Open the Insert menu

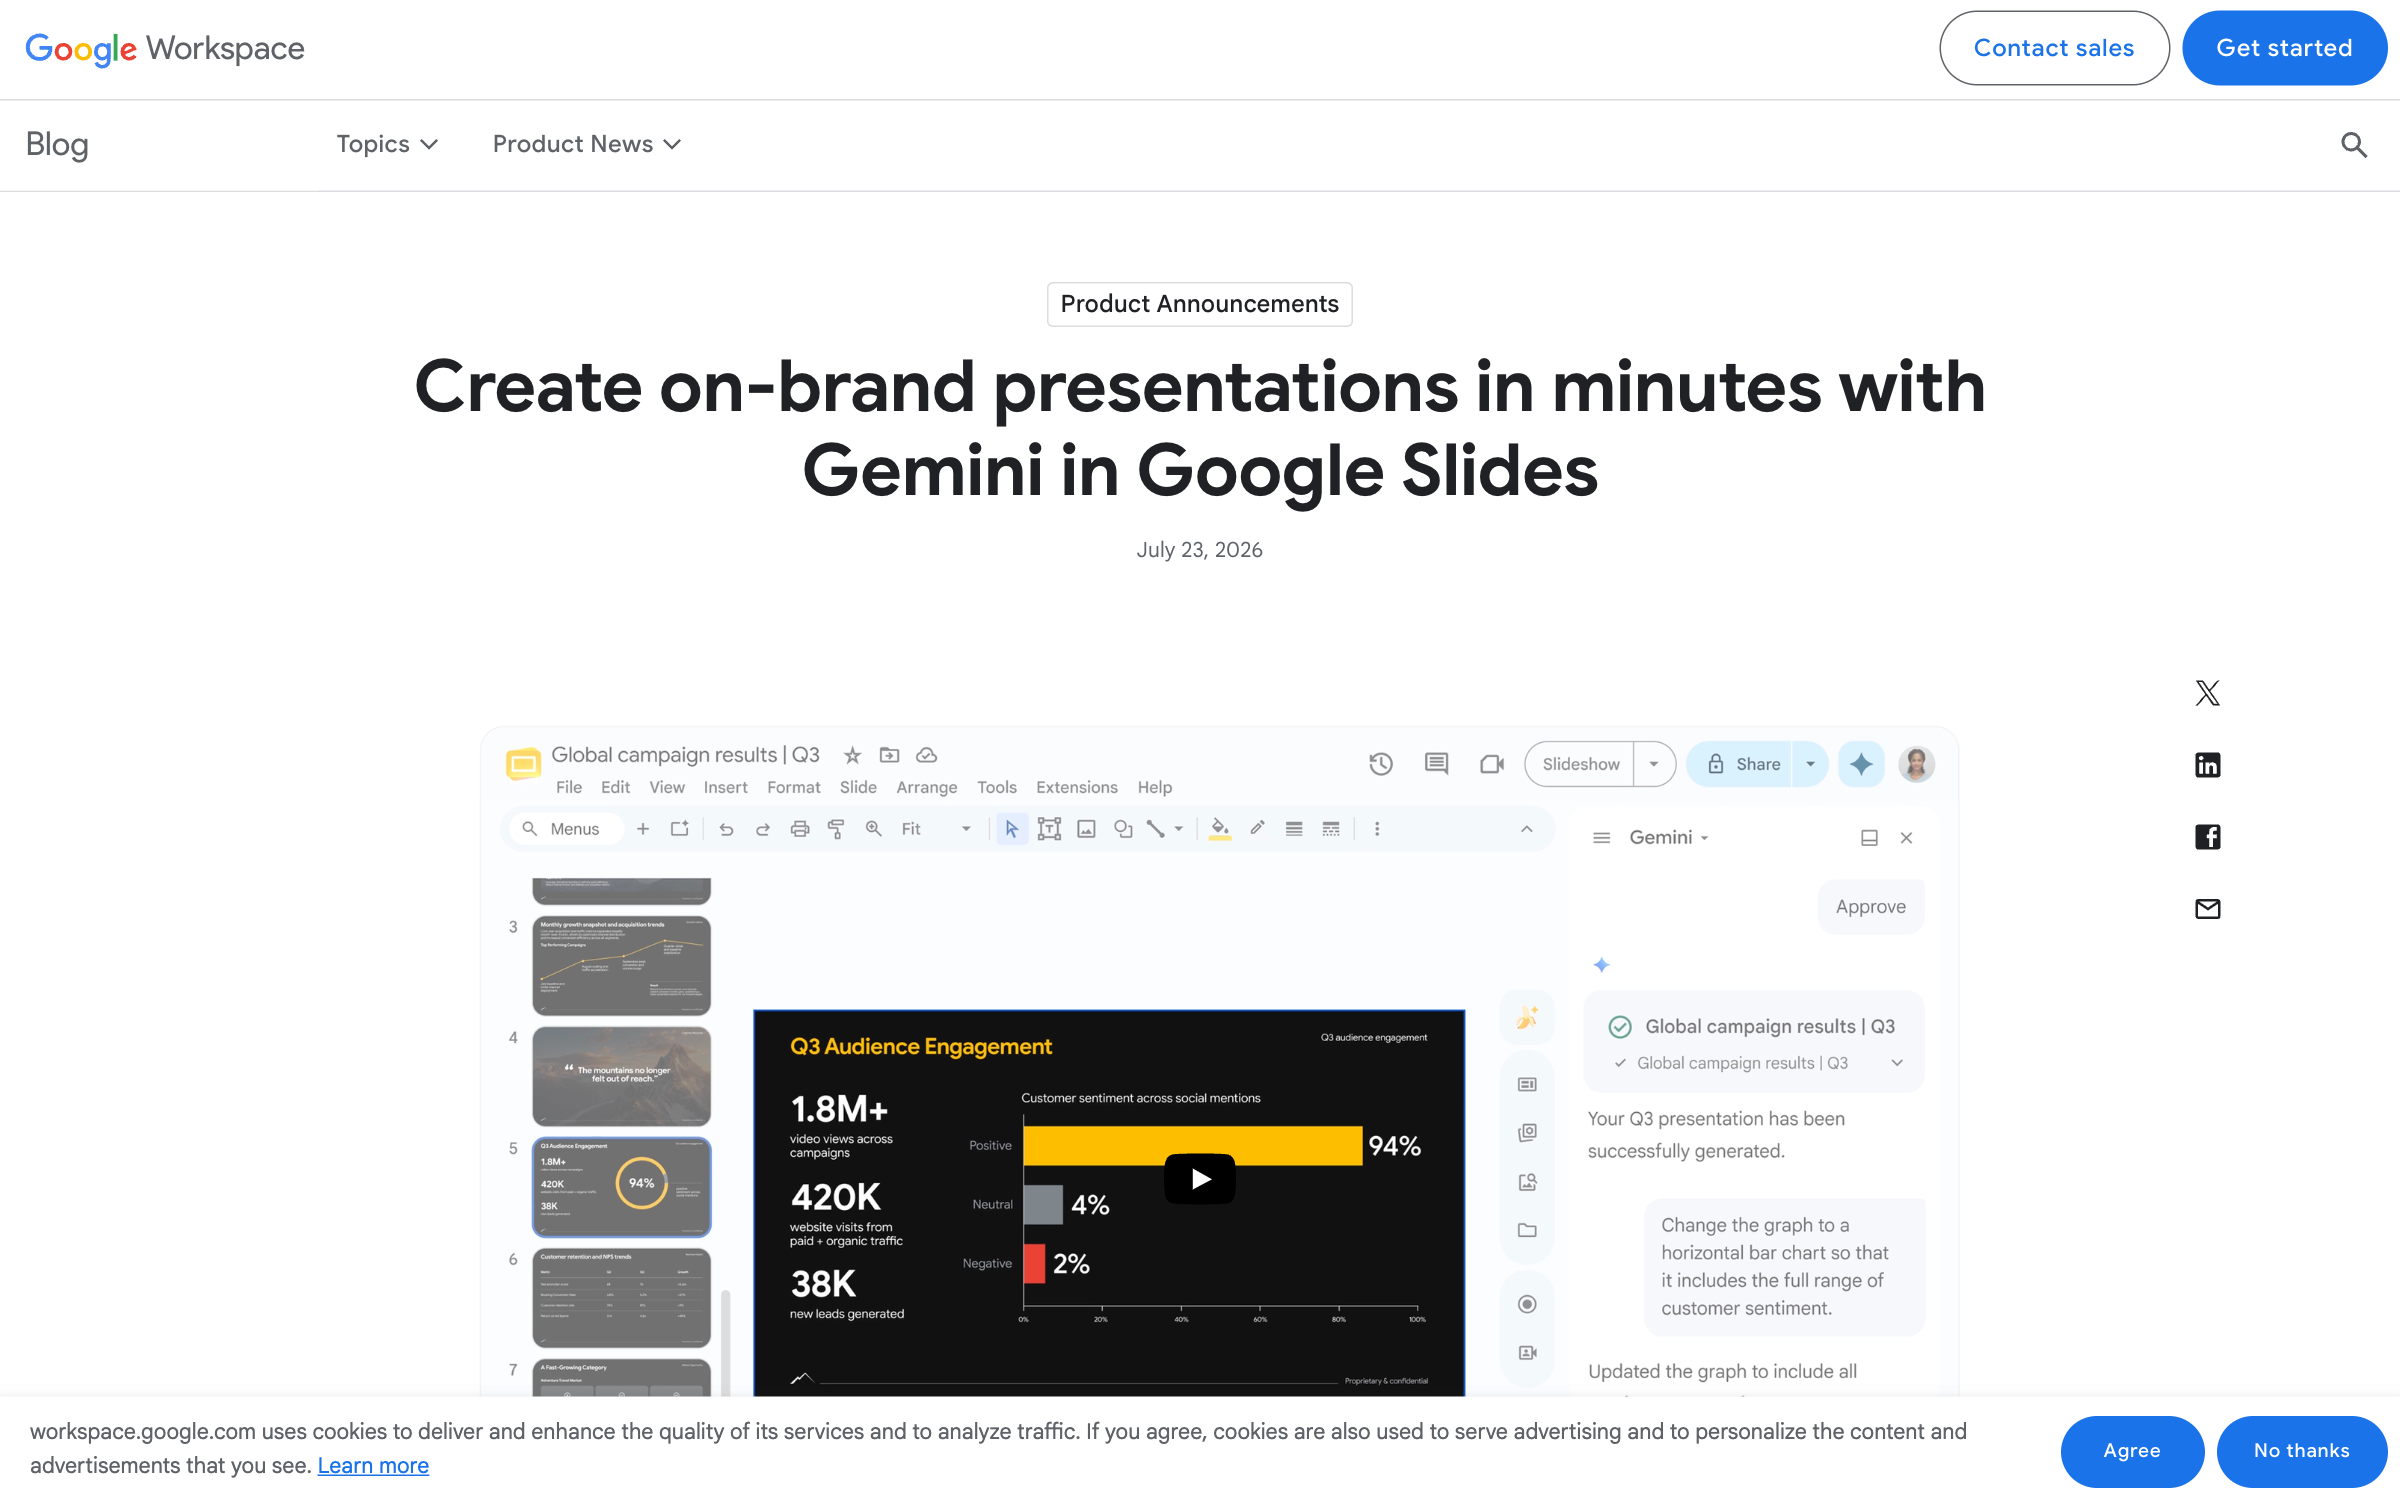(725, 788)
